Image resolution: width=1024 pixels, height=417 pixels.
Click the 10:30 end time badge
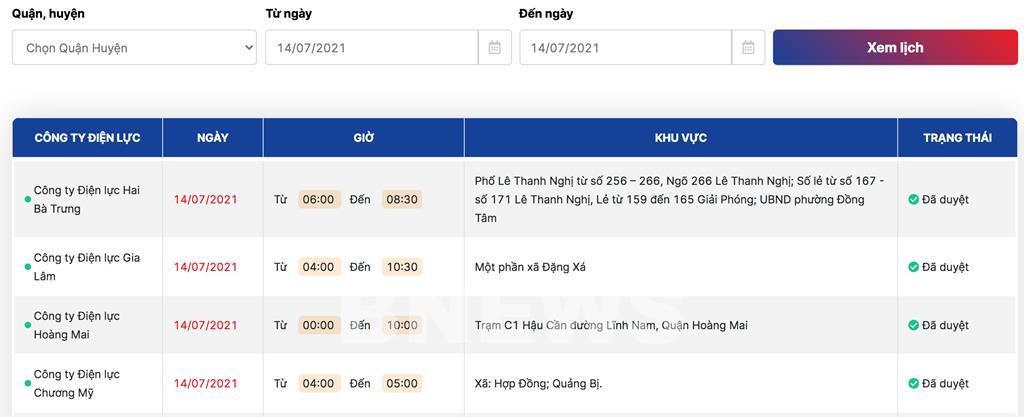pyautogui.click(x=402, y=267)
